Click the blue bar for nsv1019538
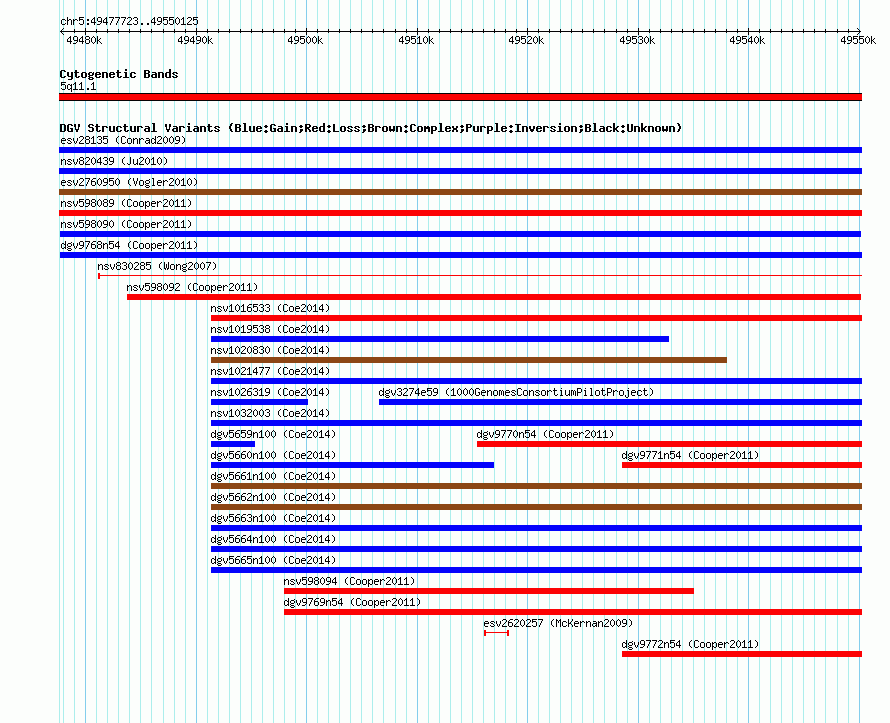Viewport: 890px width, 723px height. pos(440,339)
